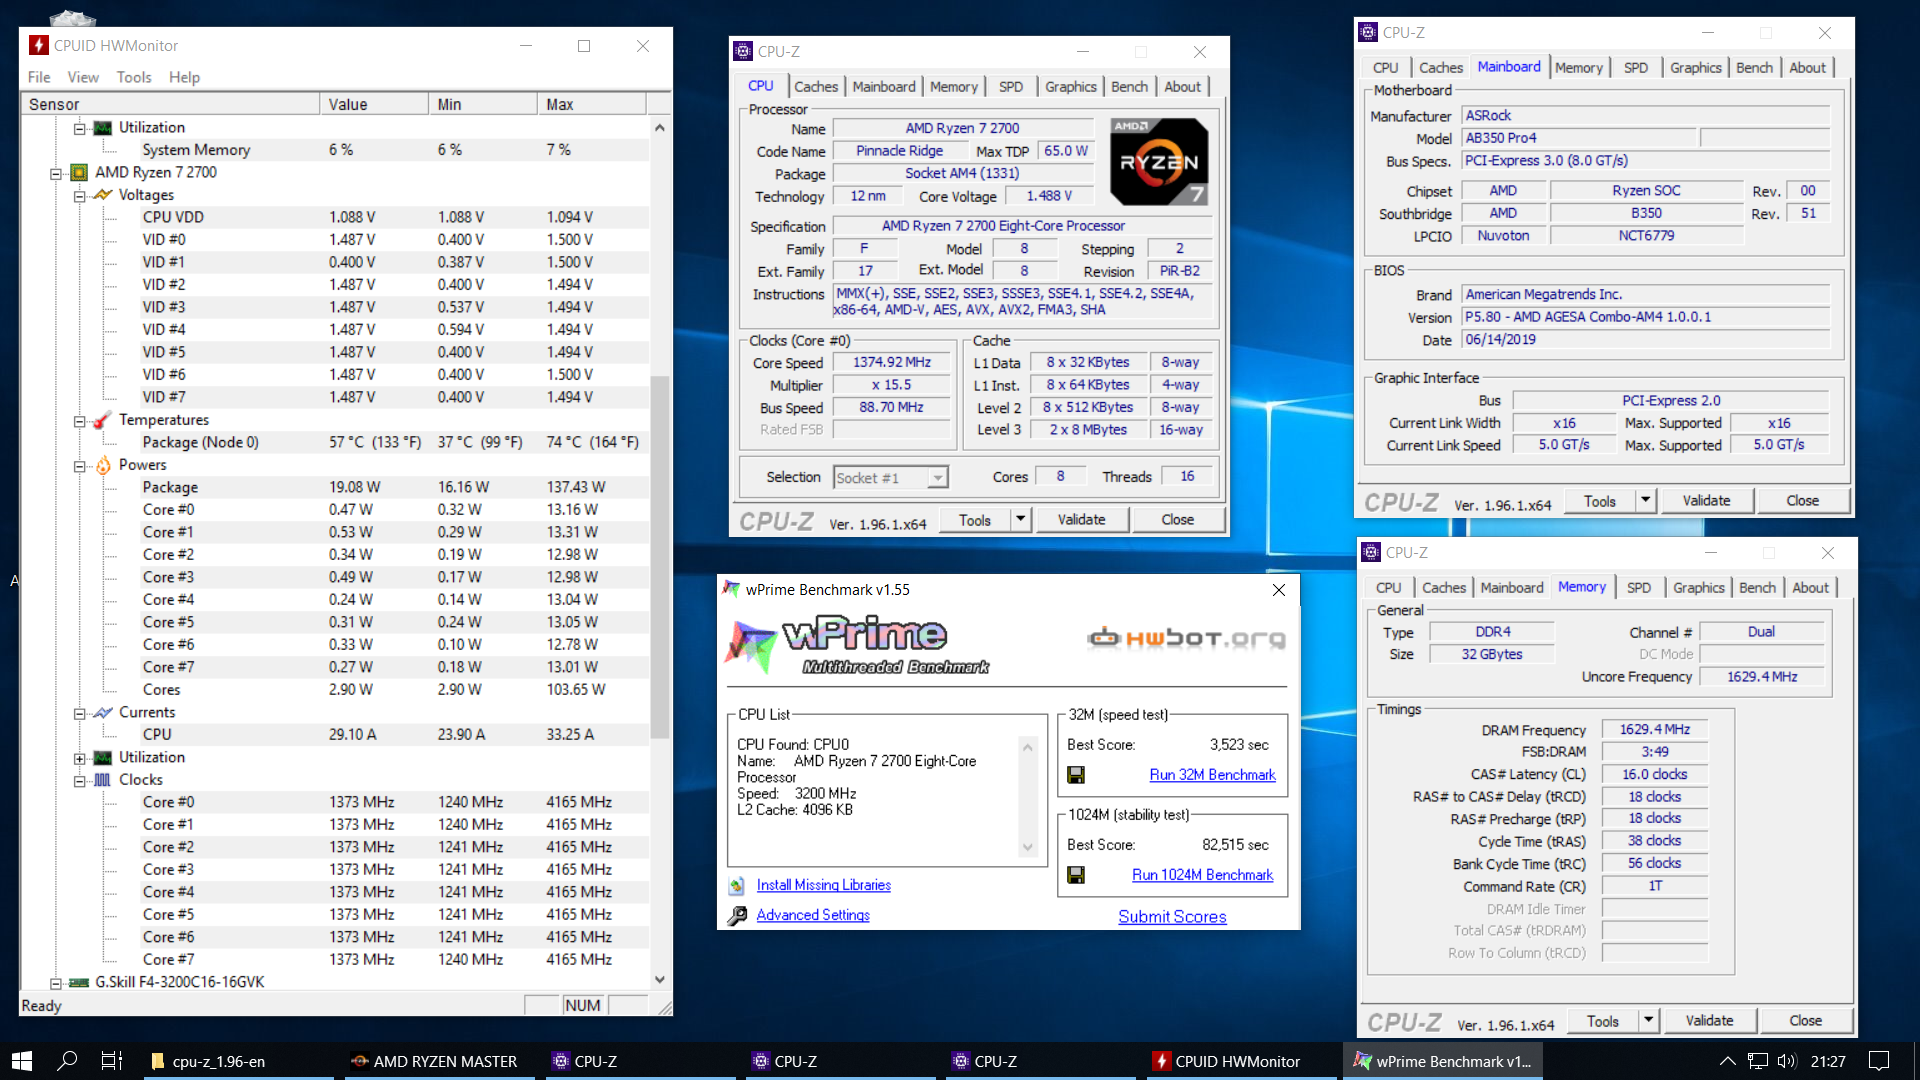Click Validate in CPU-Z Memory window
Viewport: 1920px width, 1080px height.
click(1709, 1020)
